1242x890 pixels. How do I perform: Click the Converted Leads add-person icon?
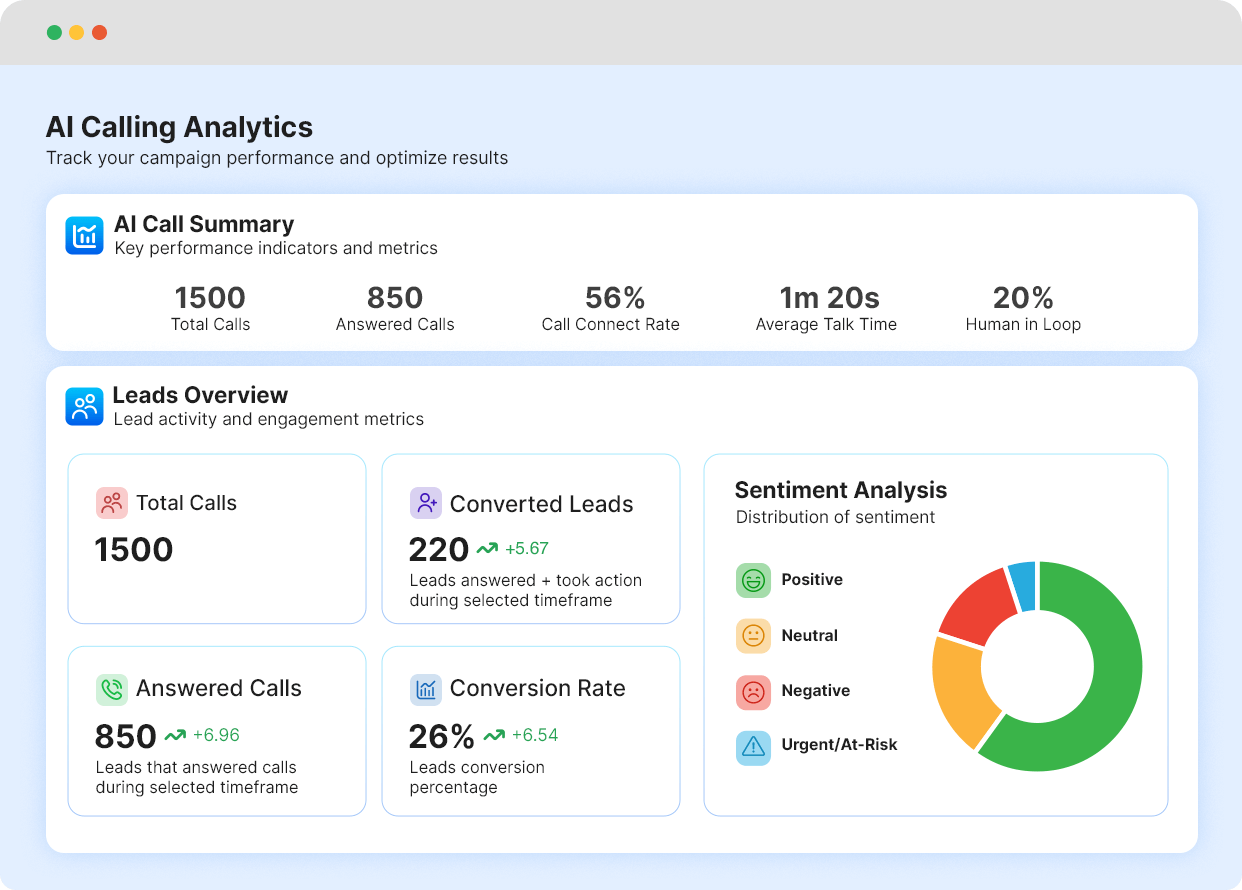coord(425,503)
